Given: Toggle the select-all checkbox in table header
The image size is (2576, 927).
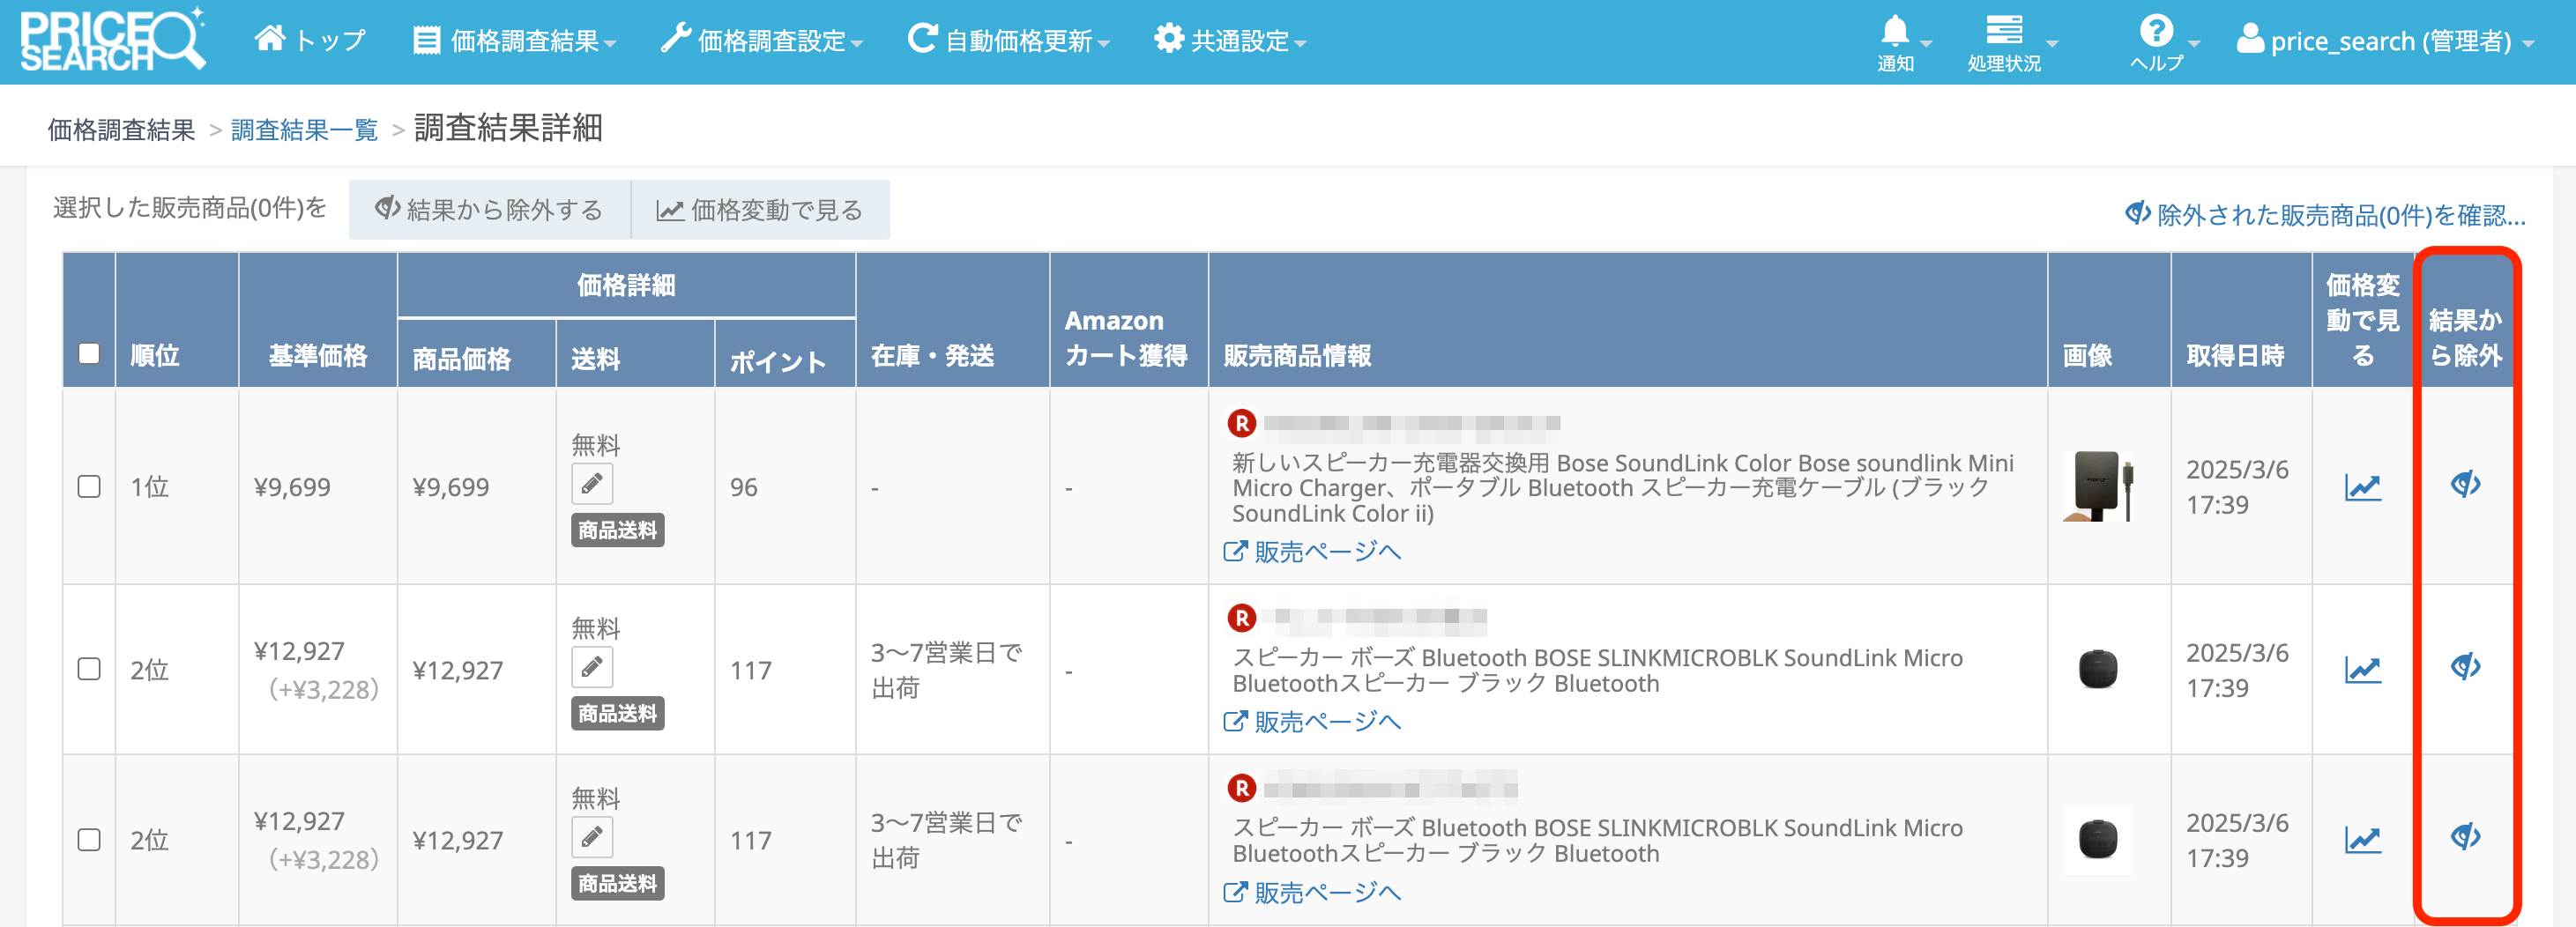Looking at the screenshot, I should click(x=89, y=354).
